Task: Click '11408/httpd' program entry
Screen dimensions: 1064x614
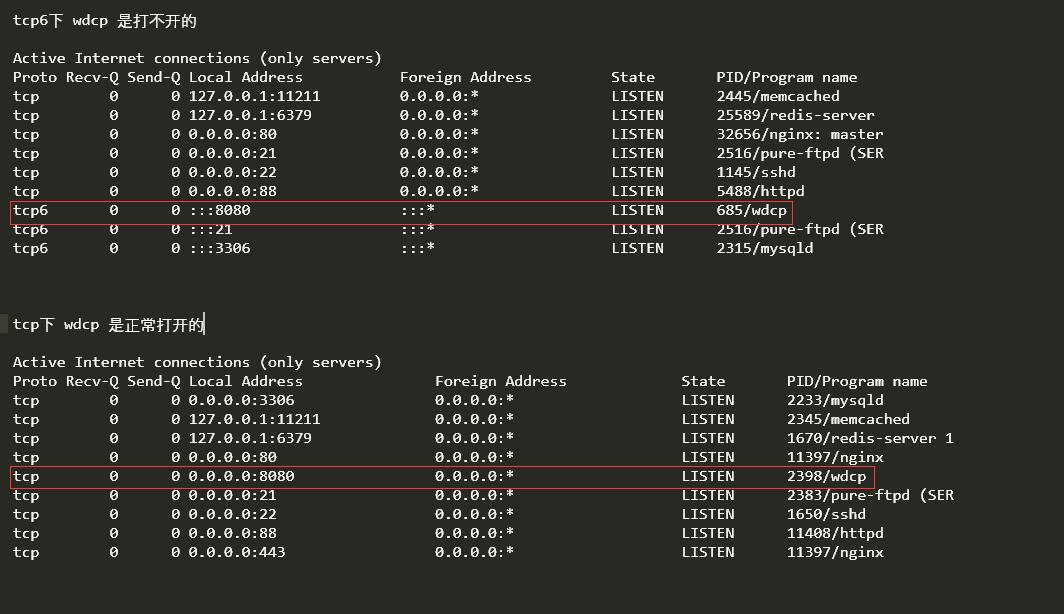Action: pos(835,534)
